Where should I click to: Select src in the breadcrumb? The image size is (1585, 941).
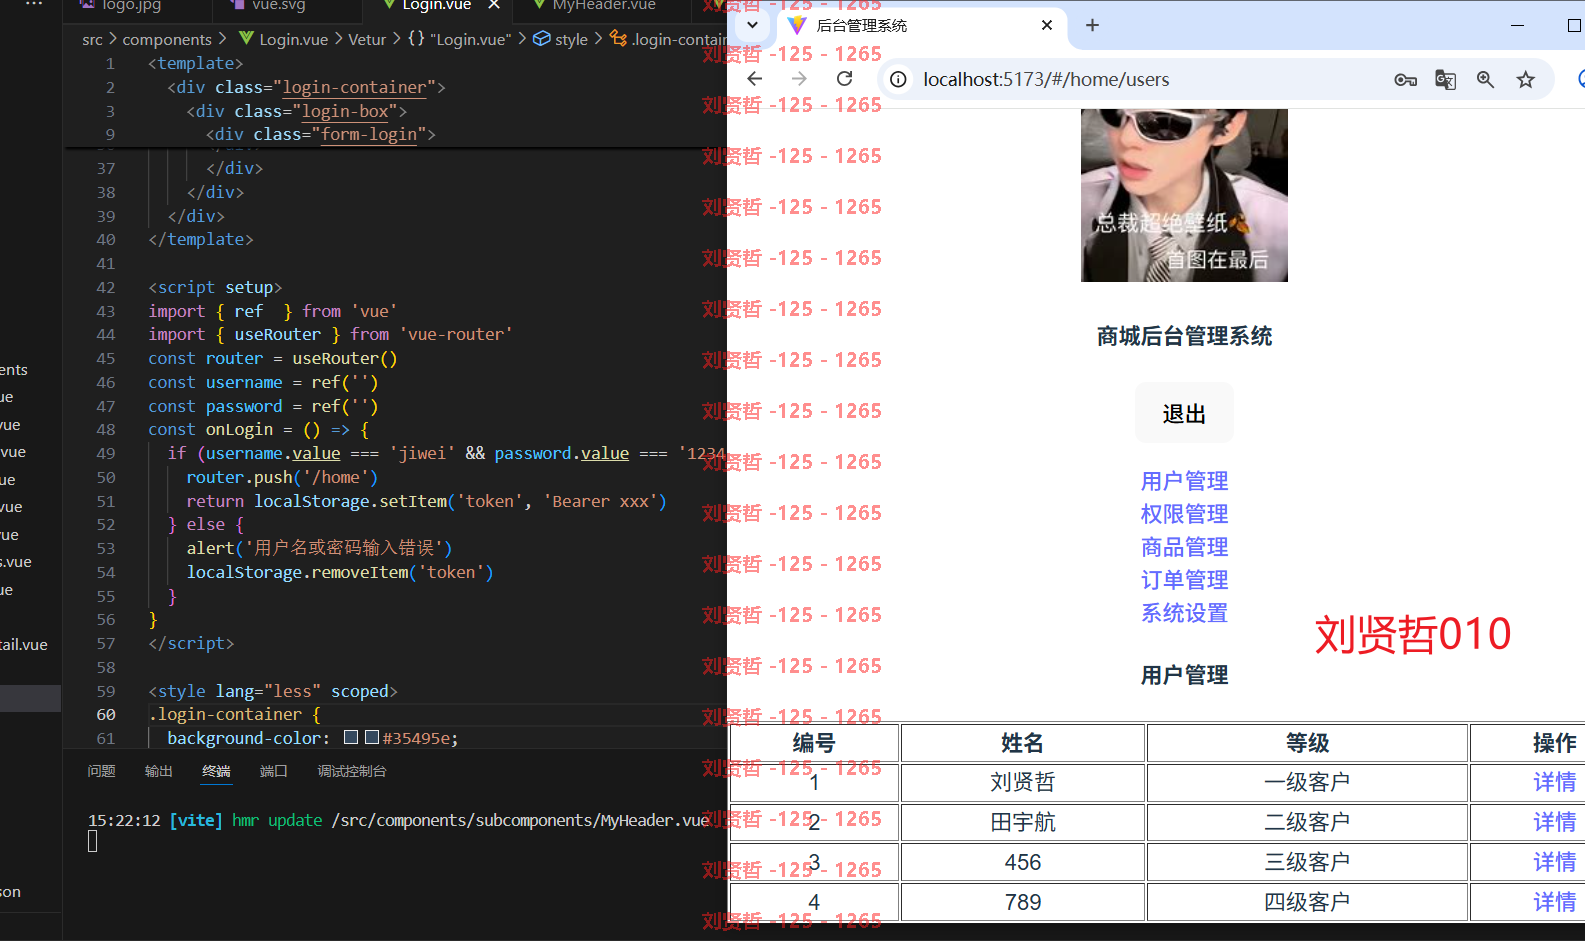[92, 39]
